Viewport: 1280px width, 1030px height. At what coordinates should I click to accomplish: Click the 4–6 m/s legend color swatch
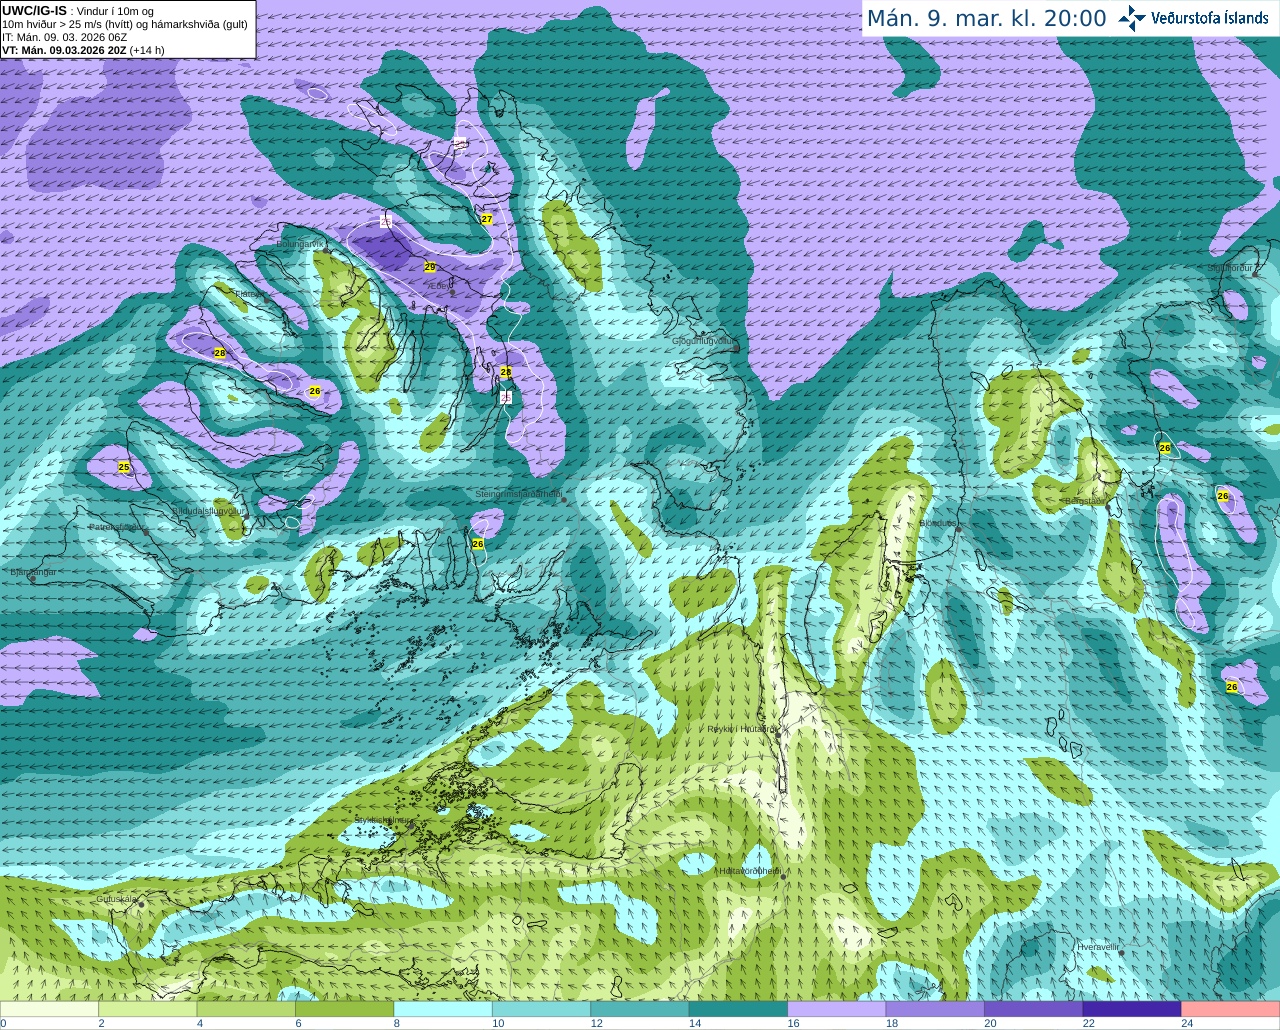click(246, 1009)
